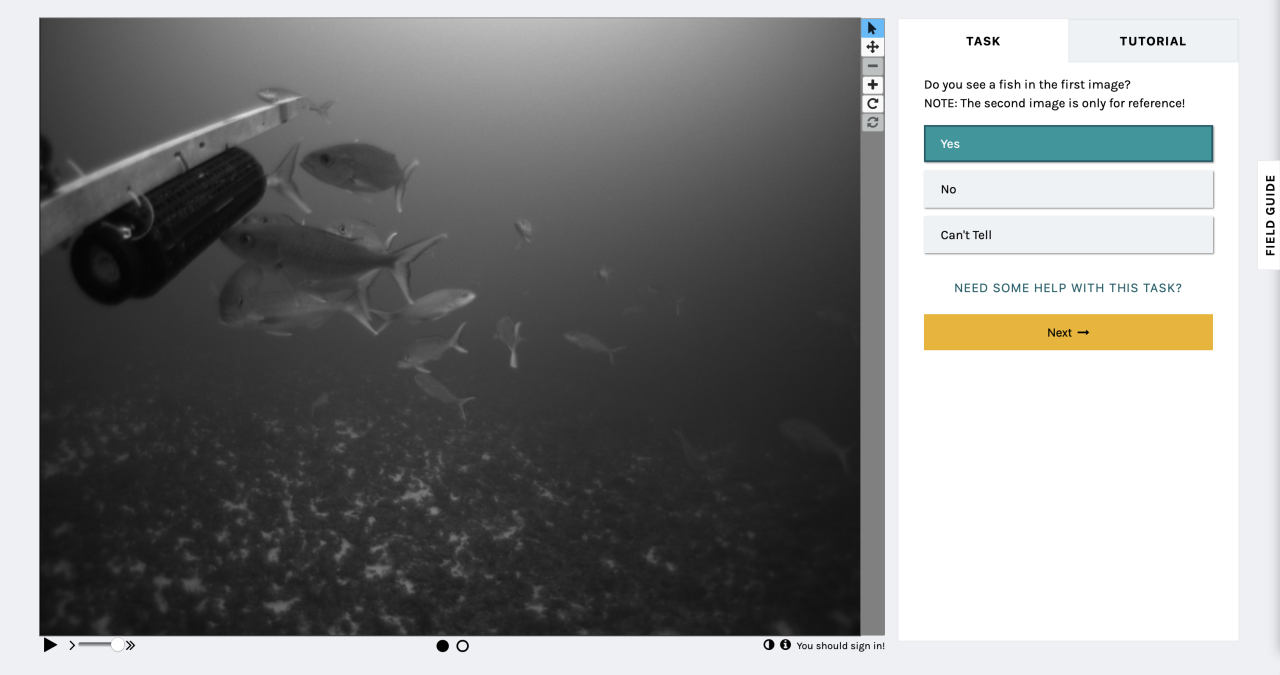Choose the No answer

click(1068, 189)
